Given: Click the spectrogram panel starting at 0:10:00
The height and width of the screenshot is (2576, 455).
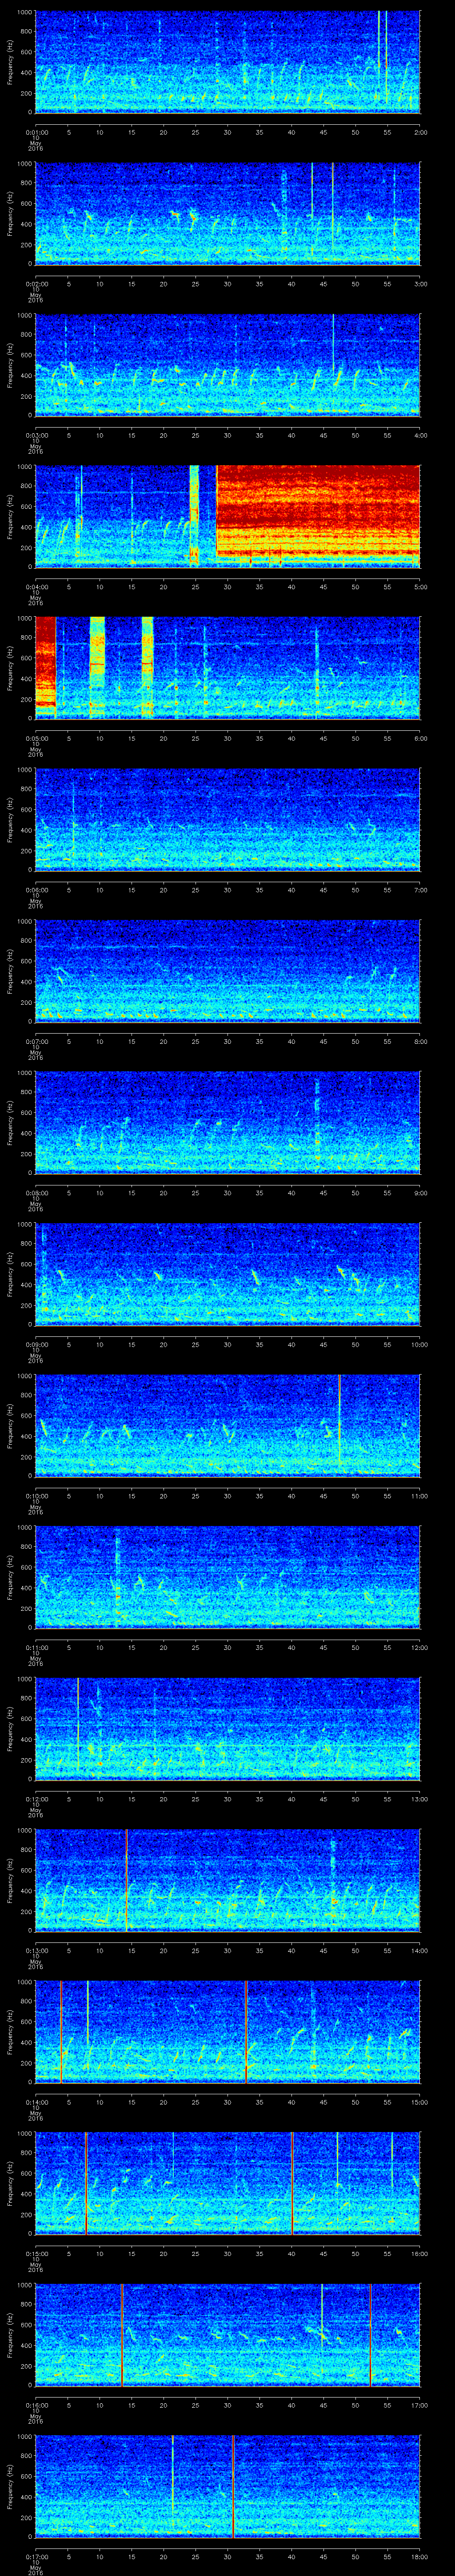Looking at the screenshot, I should tap(228, 1425).
